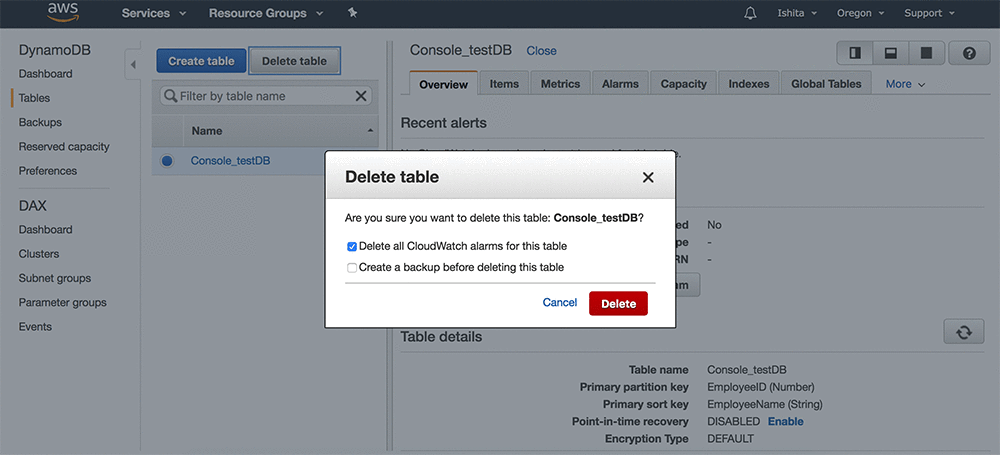1000x455 pixels.
Task: Open Reserved capacity page
Action: 64,147
